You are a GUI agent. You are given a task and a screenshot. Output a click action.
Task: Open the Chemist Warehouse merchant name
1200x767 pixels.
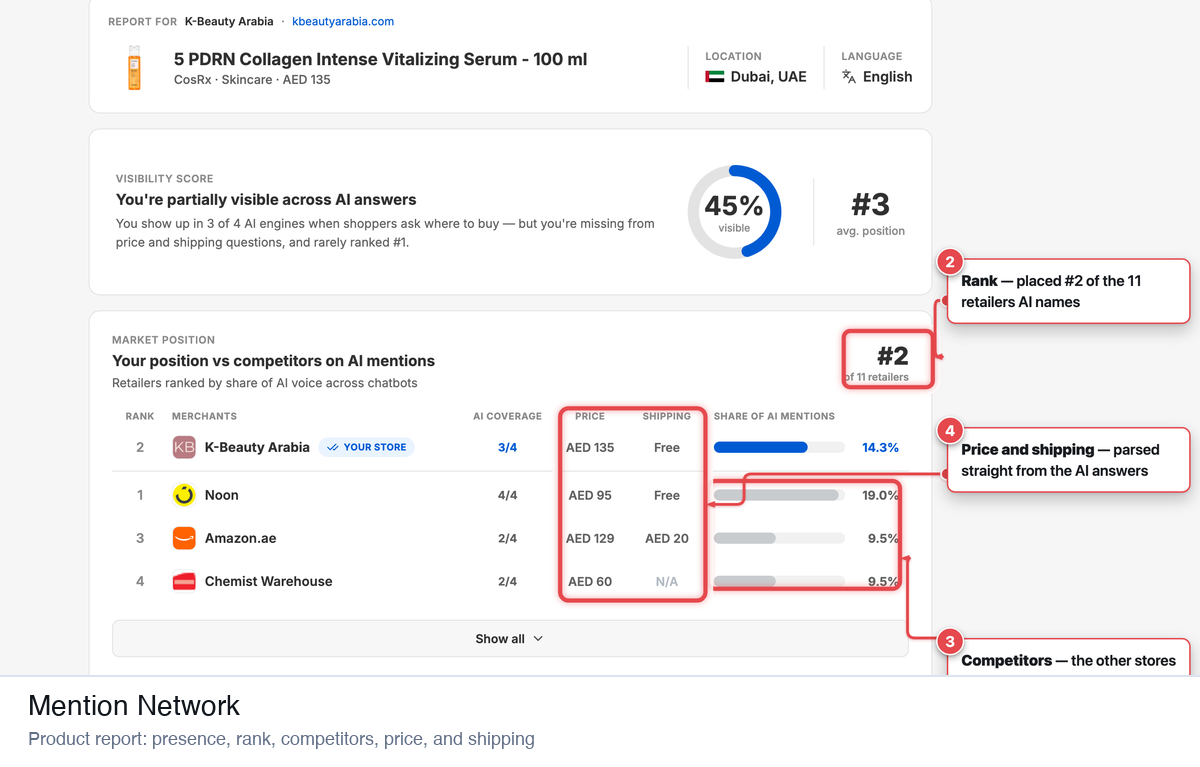point(269,581)
